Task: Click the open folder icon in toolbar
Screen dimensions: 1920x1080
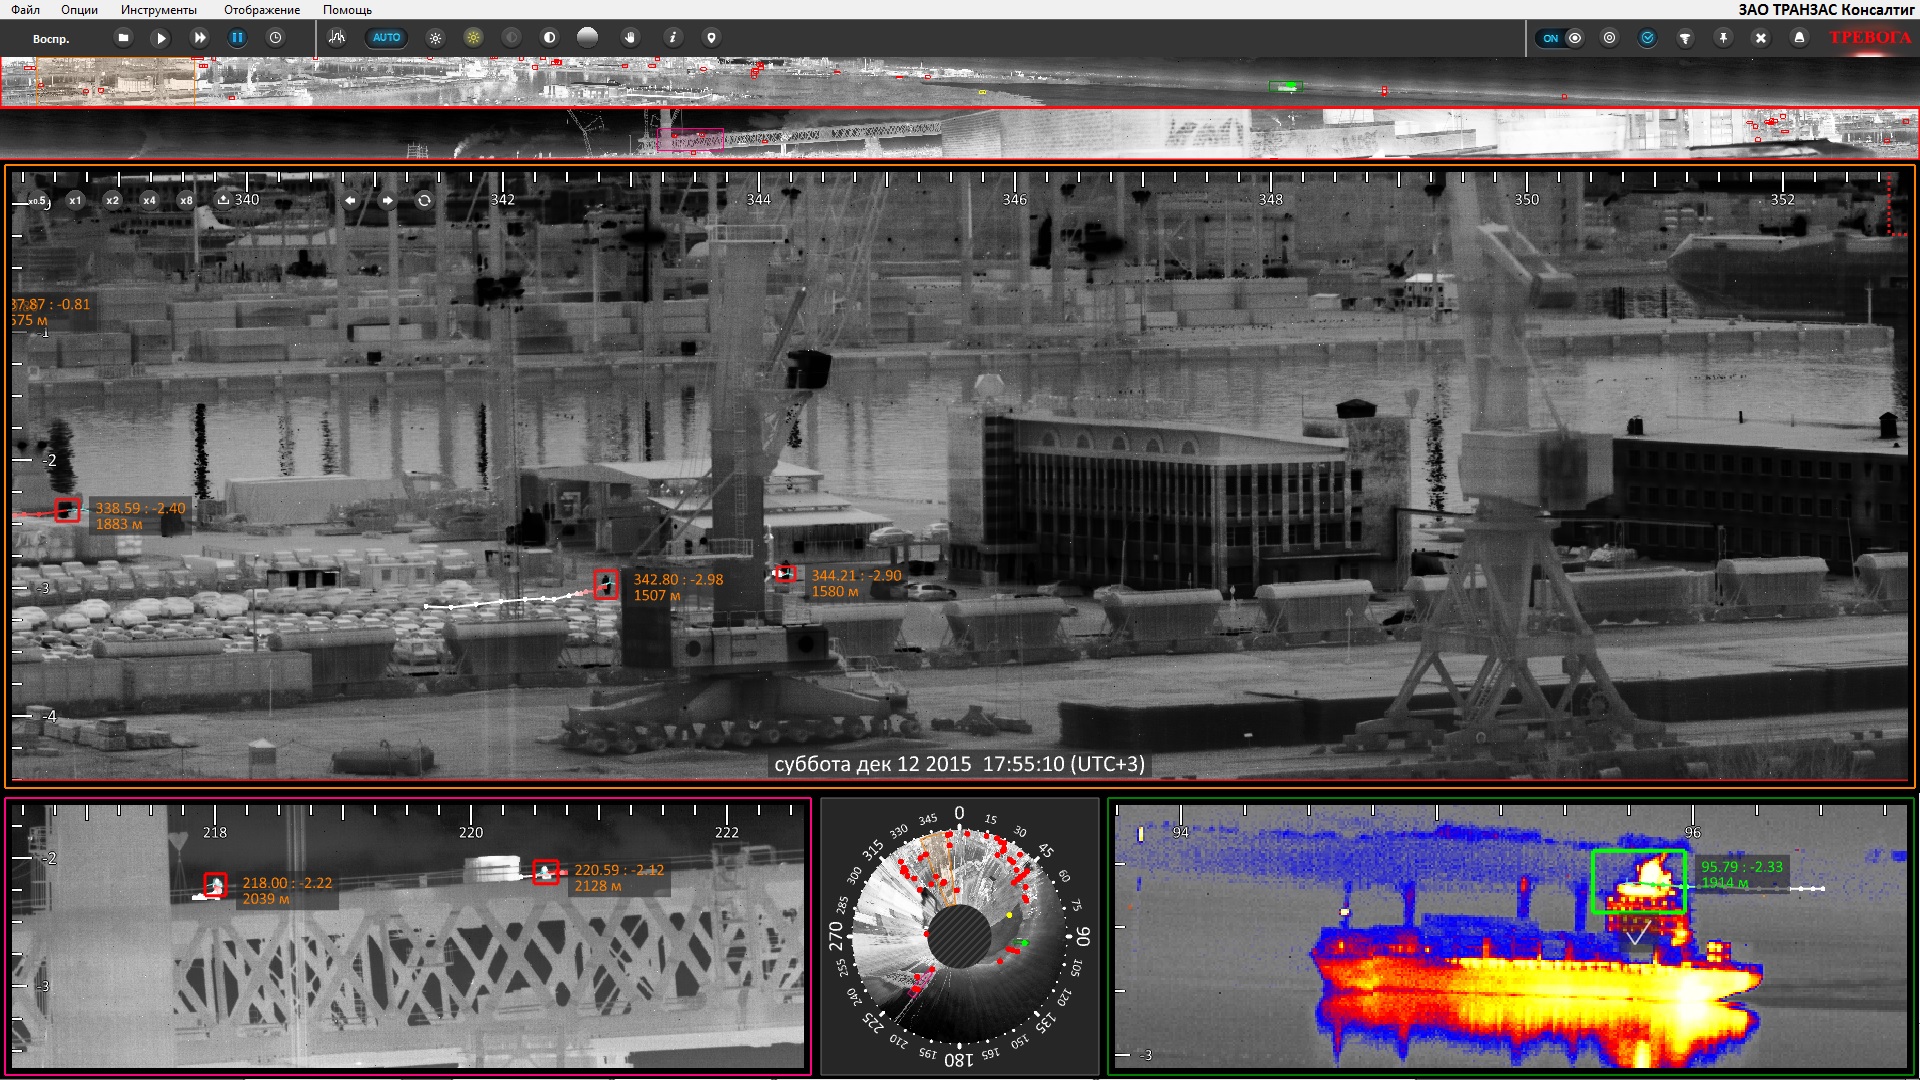Action: (x=123, y=38)
